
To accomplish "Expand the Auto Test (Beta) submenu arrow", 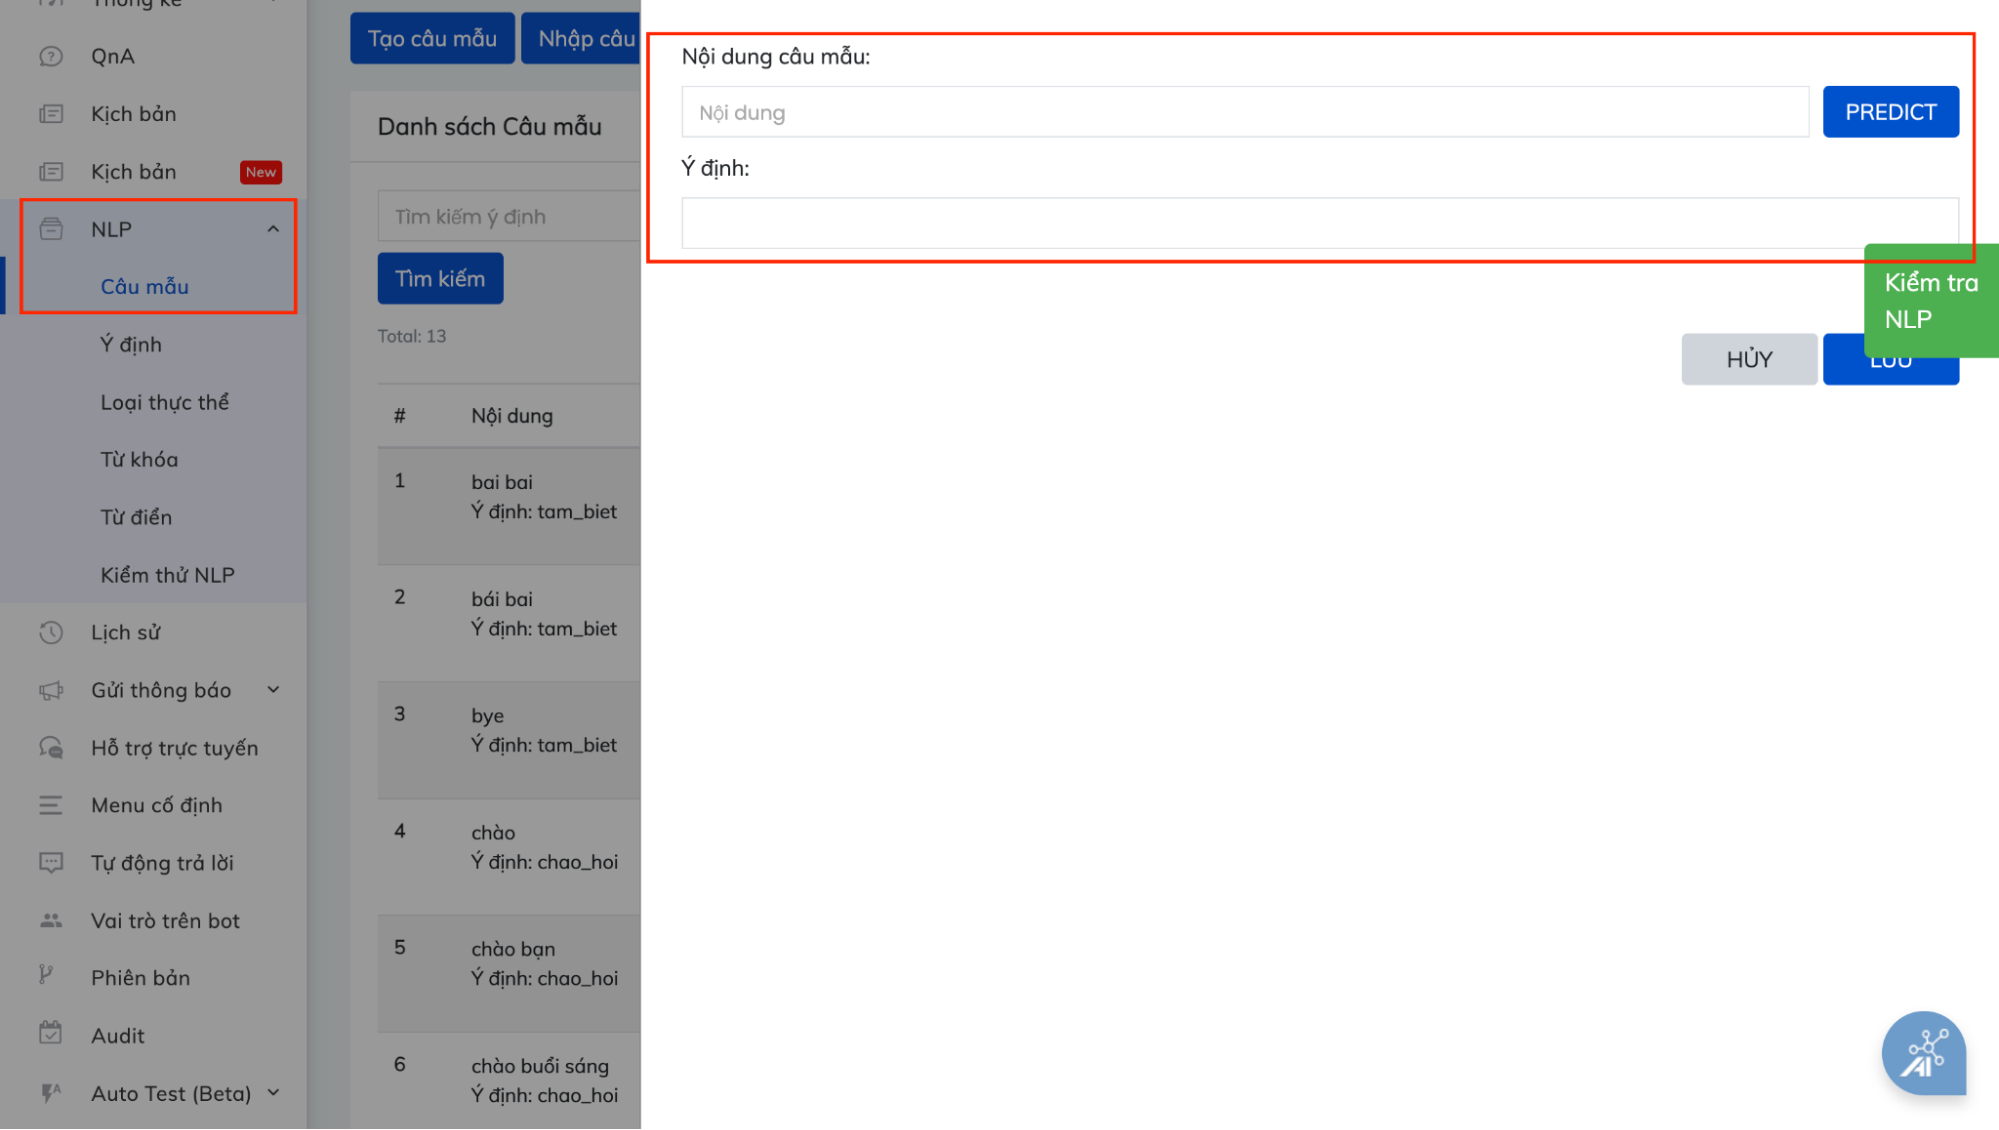I will tap(273, 1093).
